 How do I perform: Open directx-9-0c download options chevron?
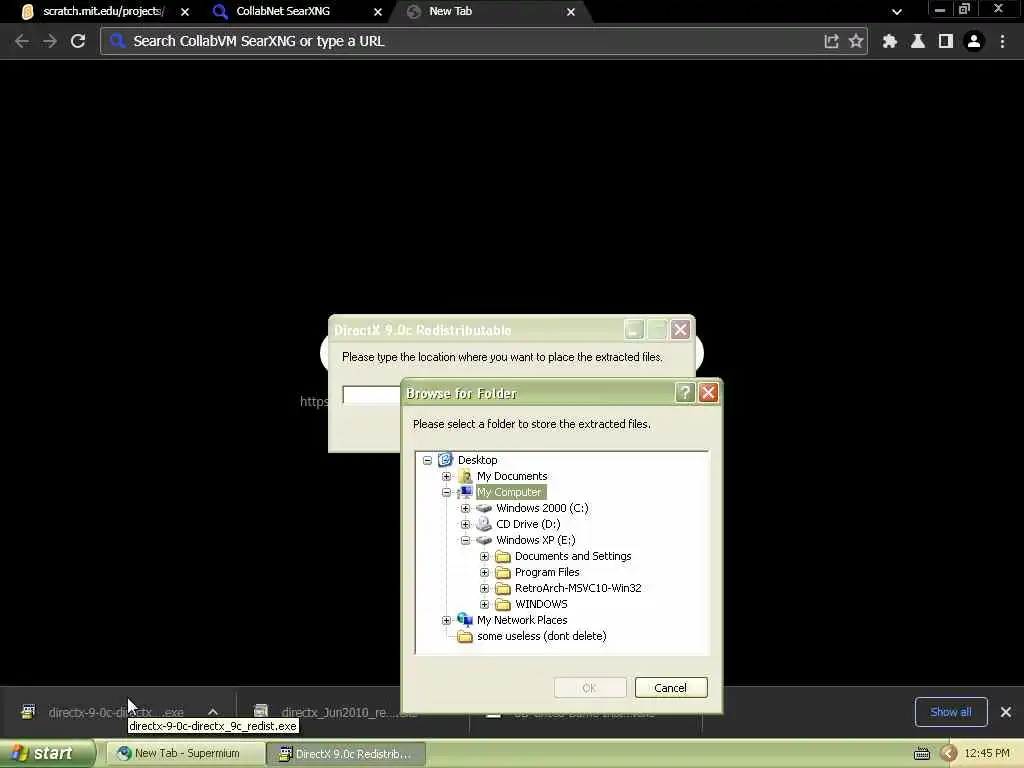(213, 712)
